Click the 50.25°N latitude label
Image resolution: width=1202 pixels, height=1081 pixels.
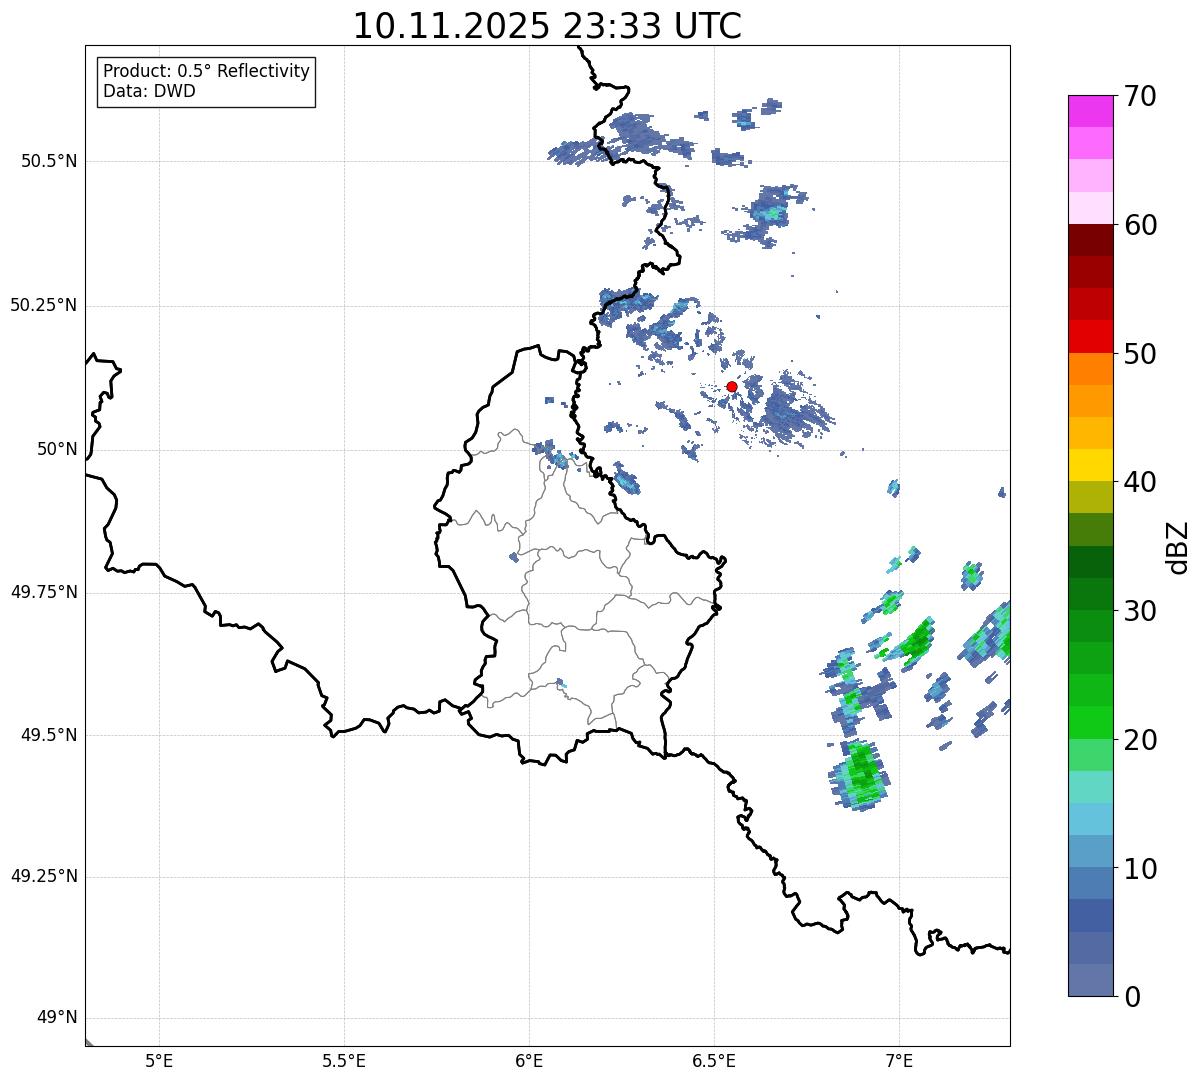44,305
